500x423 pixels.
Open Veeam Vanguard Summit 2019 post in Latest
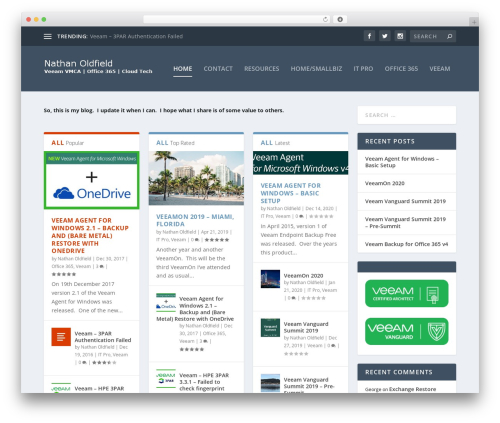[306, 327]
